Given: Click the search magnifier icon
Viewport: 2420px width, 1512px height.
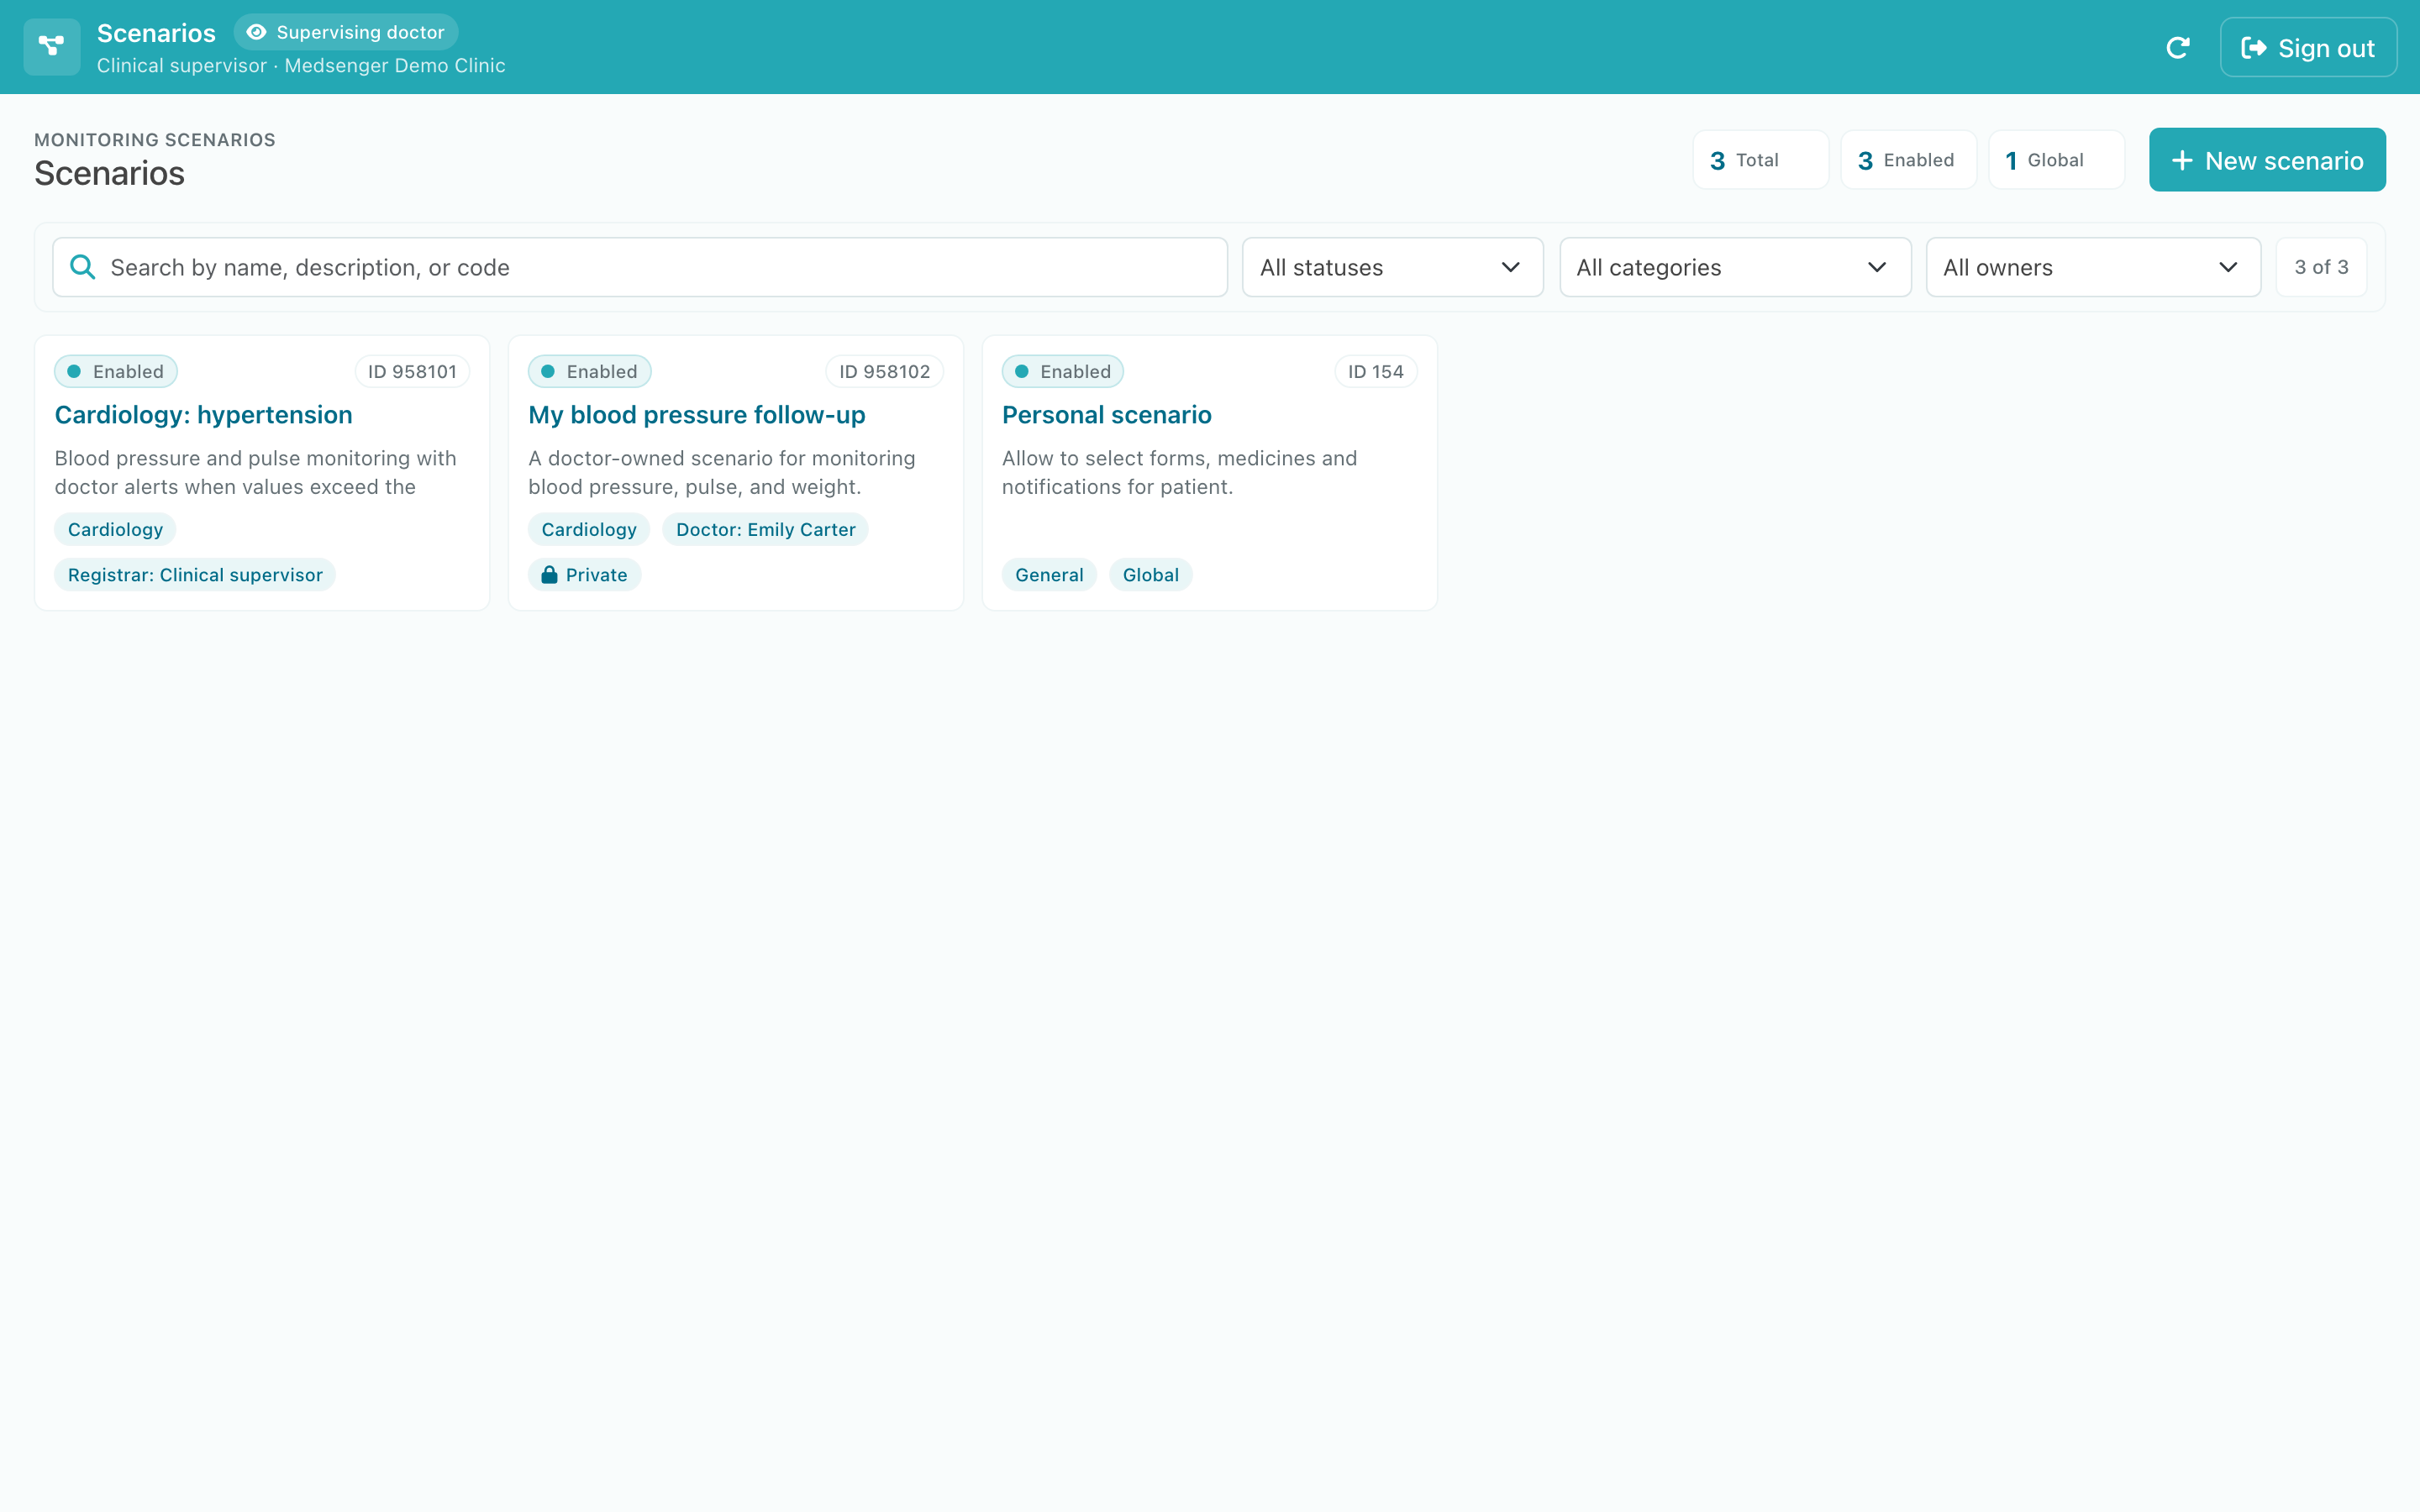Looking at the screenshot, I should (x=83, y=267).
